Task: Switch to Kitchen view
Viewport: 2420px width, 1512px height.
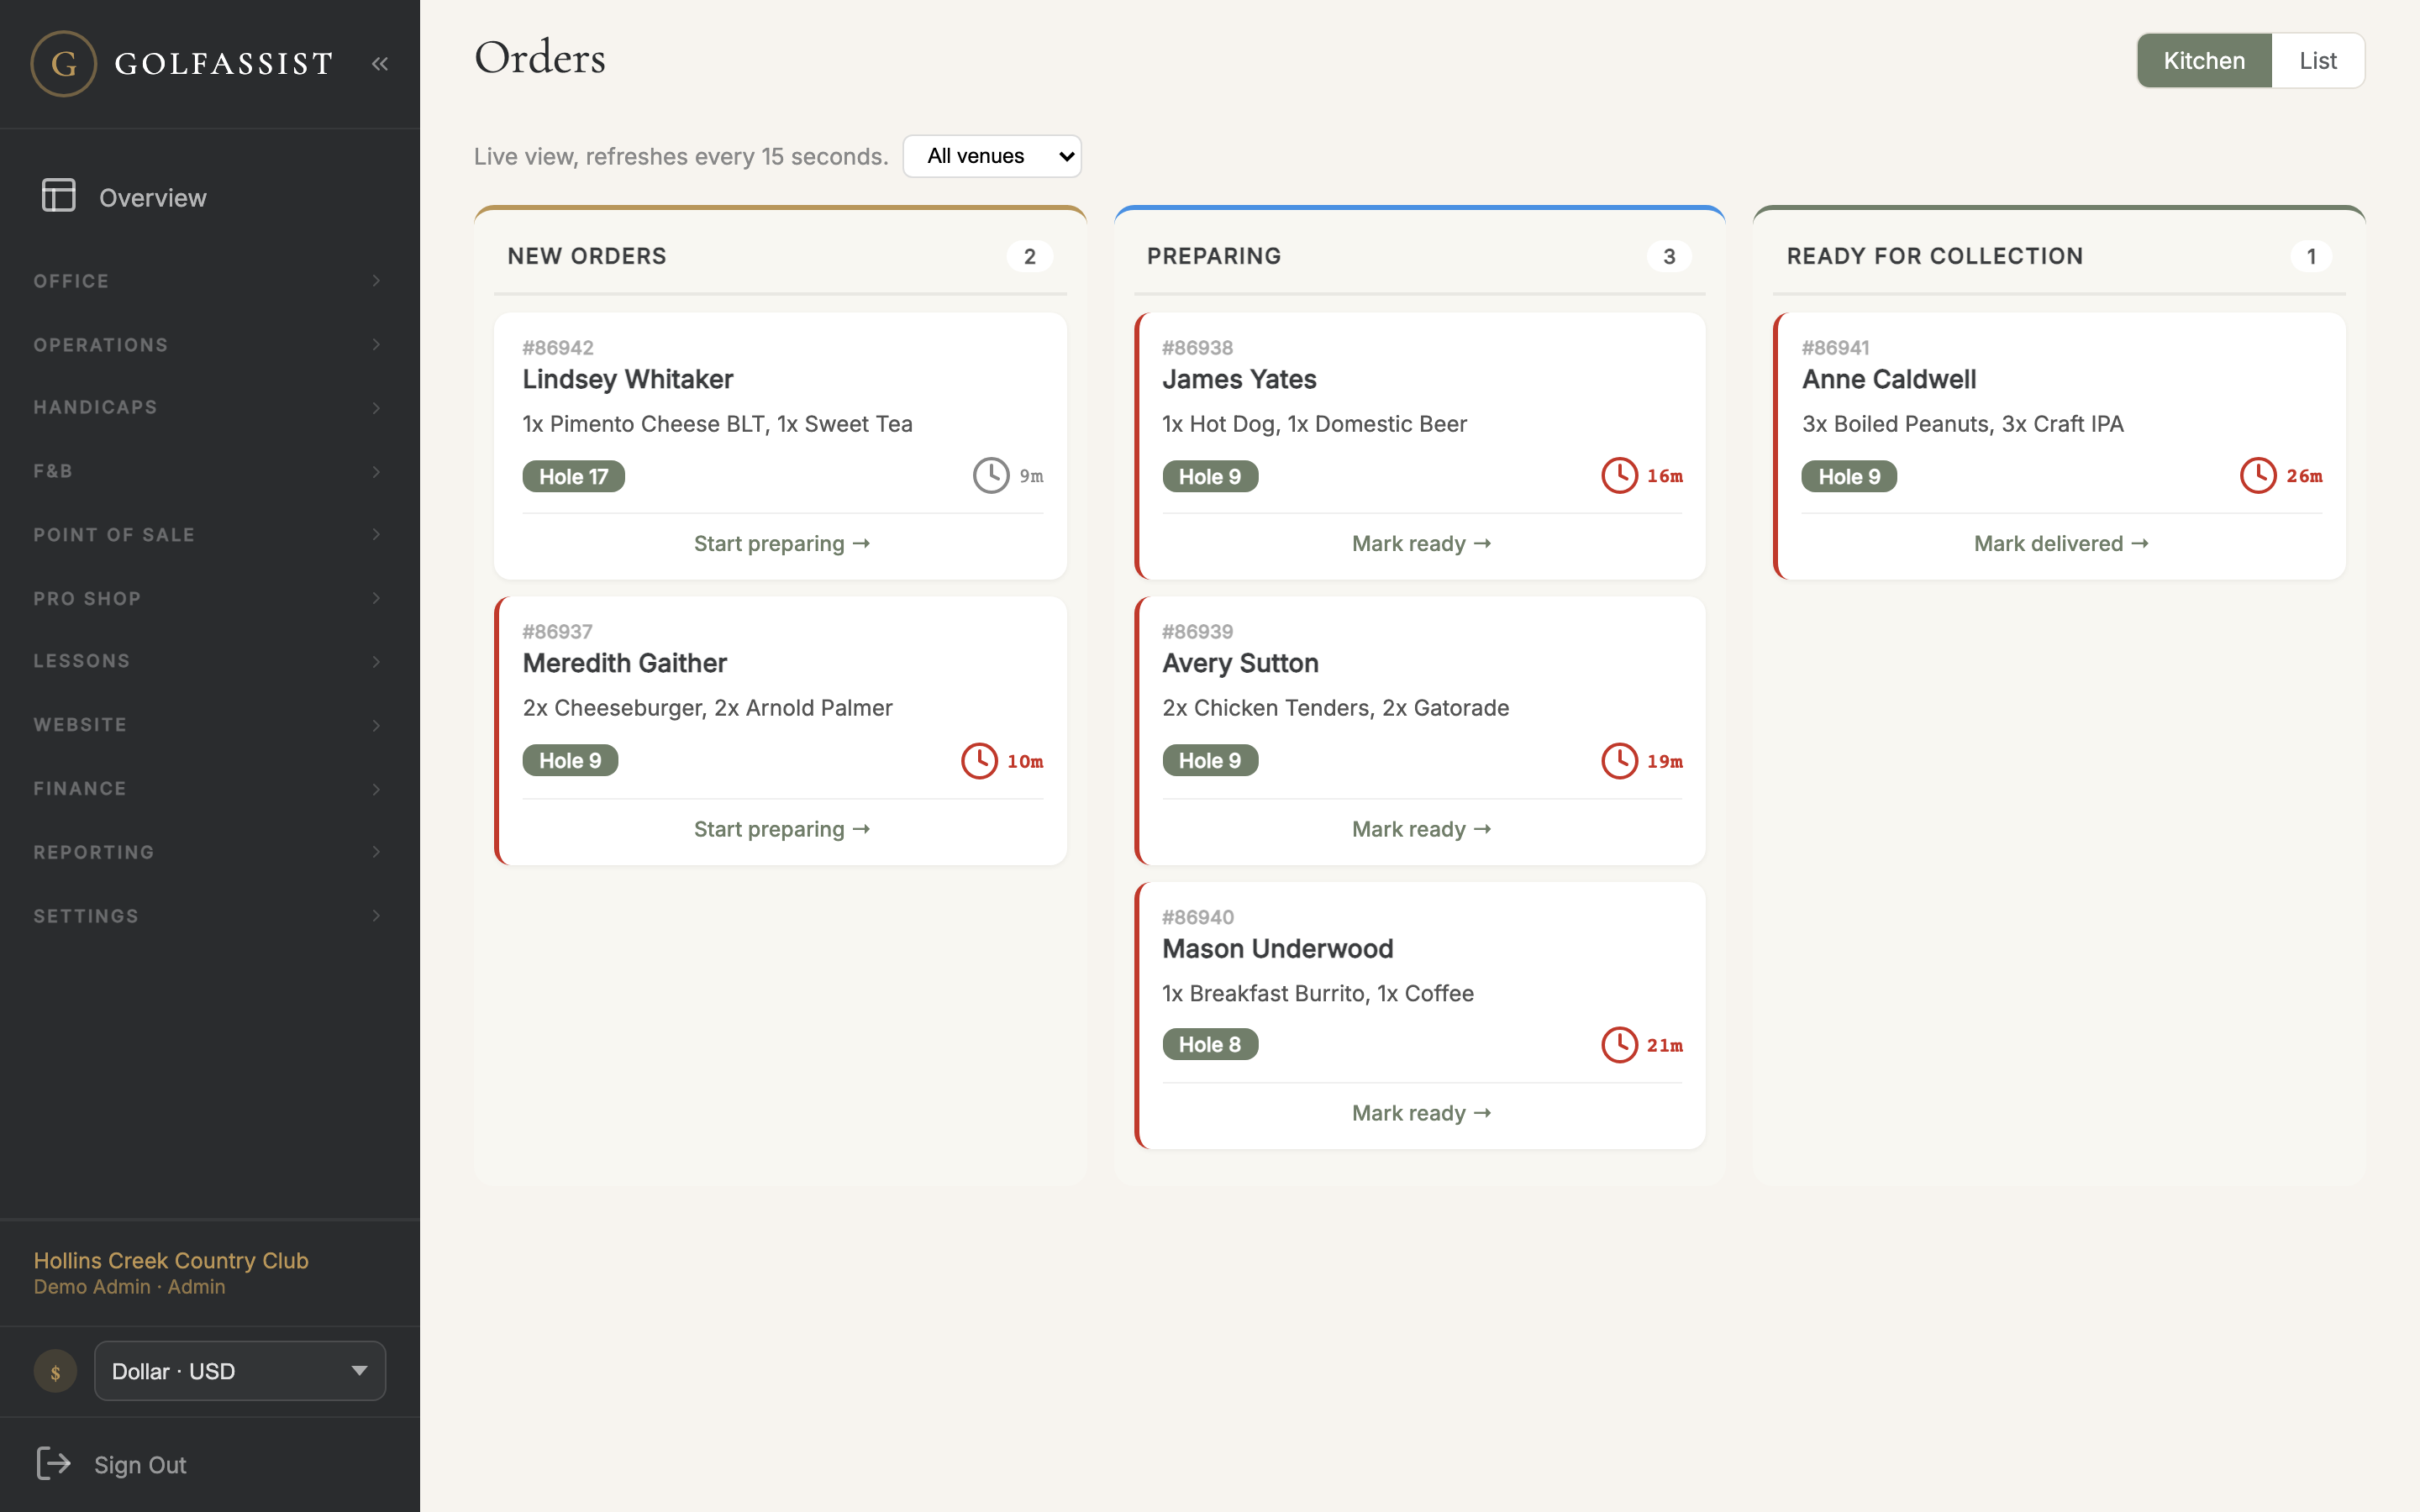Action: [x=2204, y=61]
